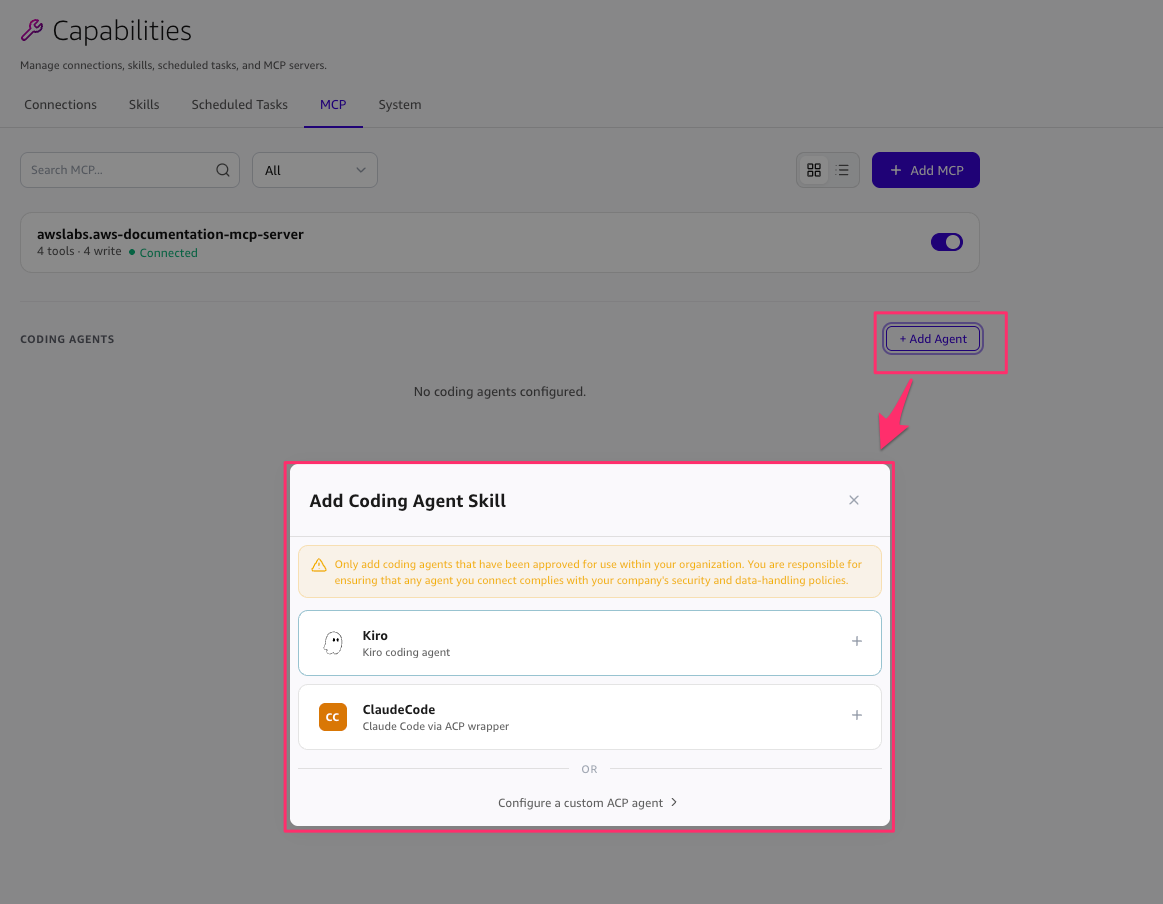Click "Claude Code via ACP wrapper" description
The height and width of the screenshot is (904, 1163).
[435, 726]
